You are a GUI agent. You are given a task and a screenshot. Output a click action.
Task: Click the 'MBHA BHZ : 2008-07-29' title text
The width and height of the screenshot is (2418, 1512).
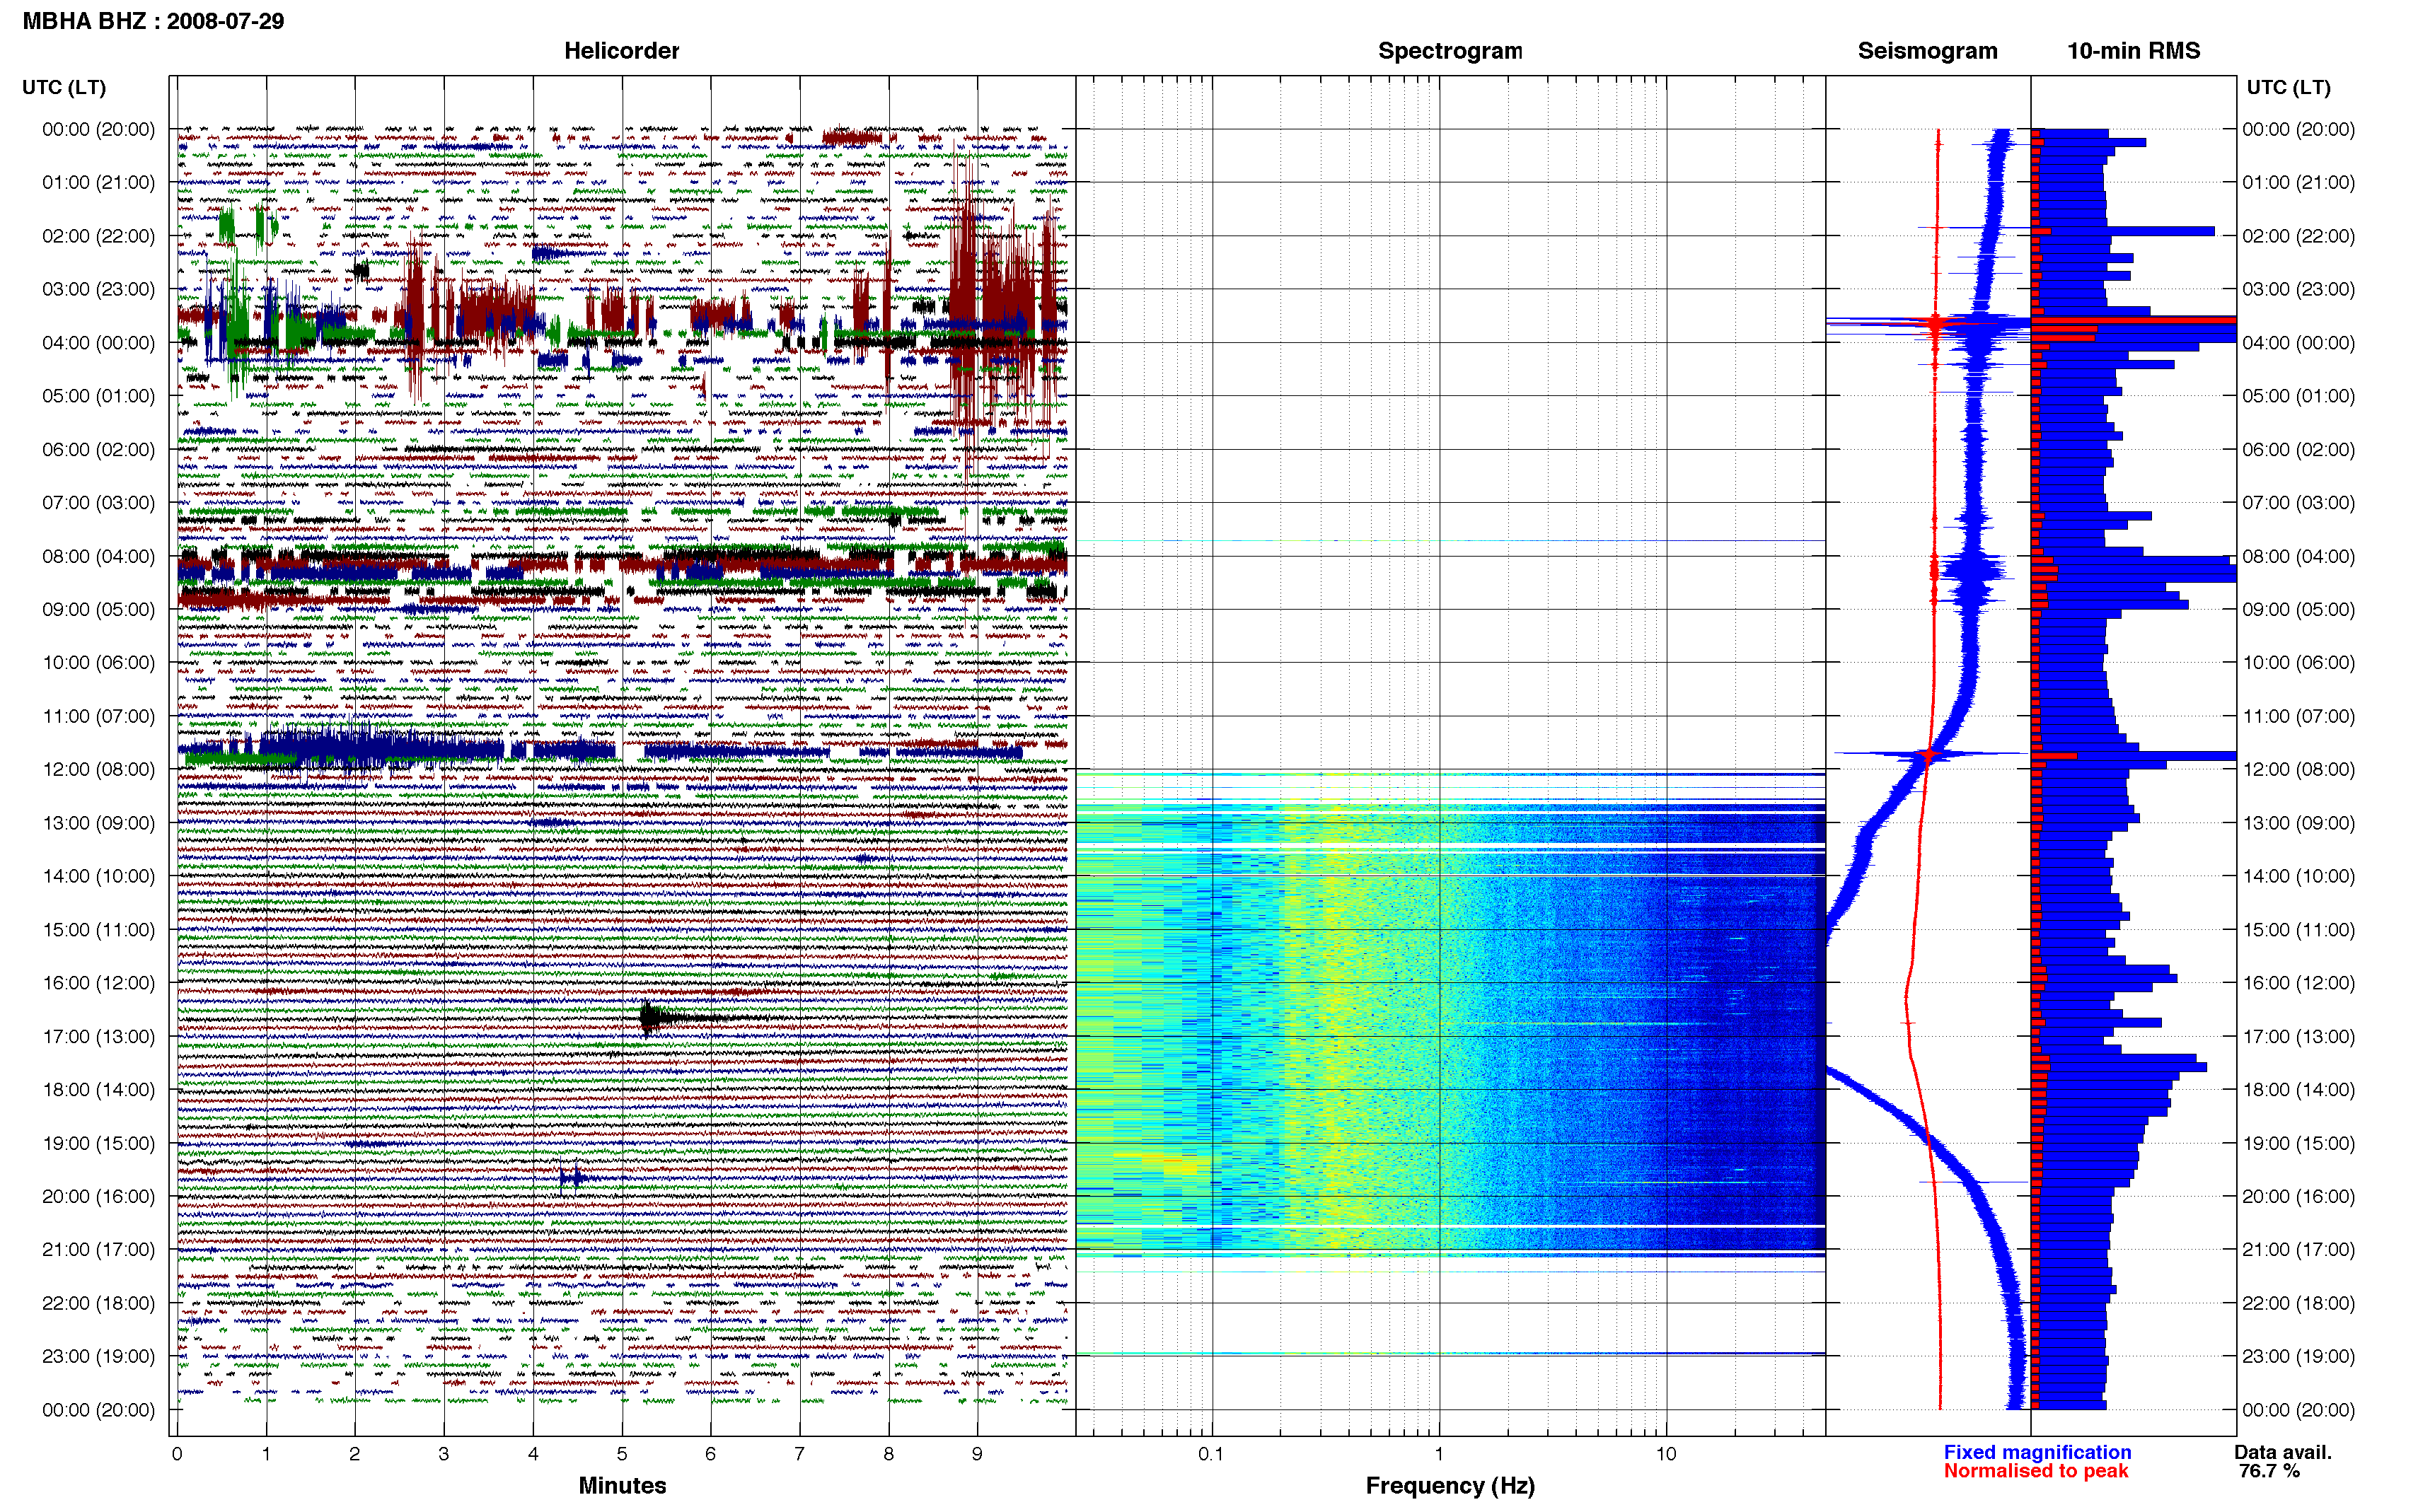point(153,21)
